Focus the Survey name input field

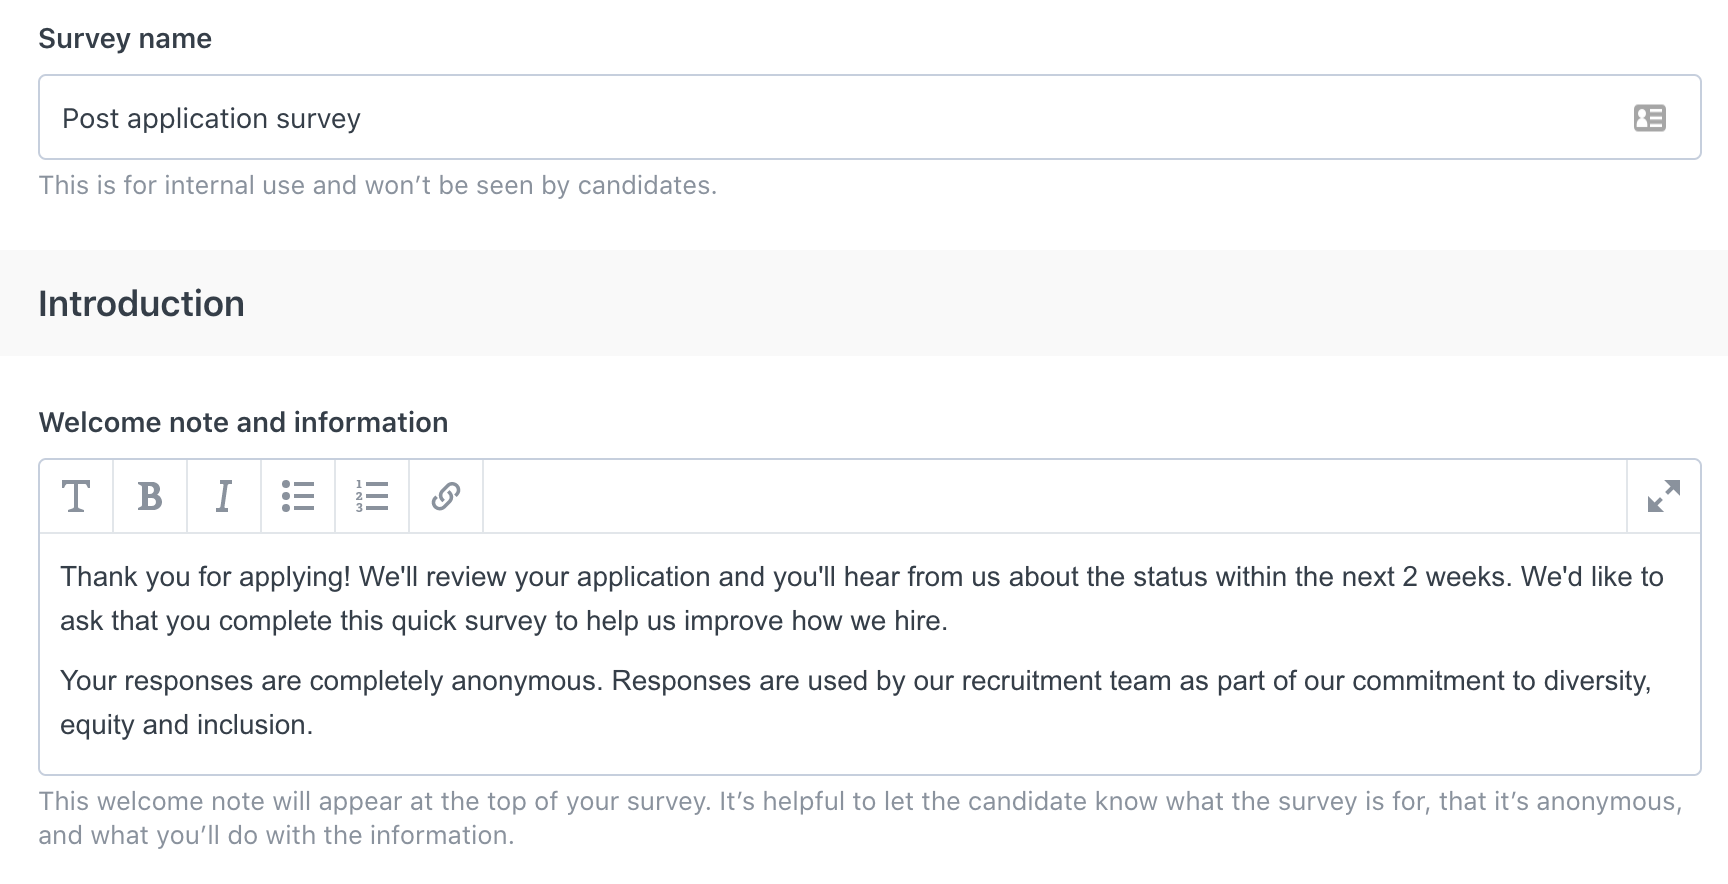tap(870, 117)
